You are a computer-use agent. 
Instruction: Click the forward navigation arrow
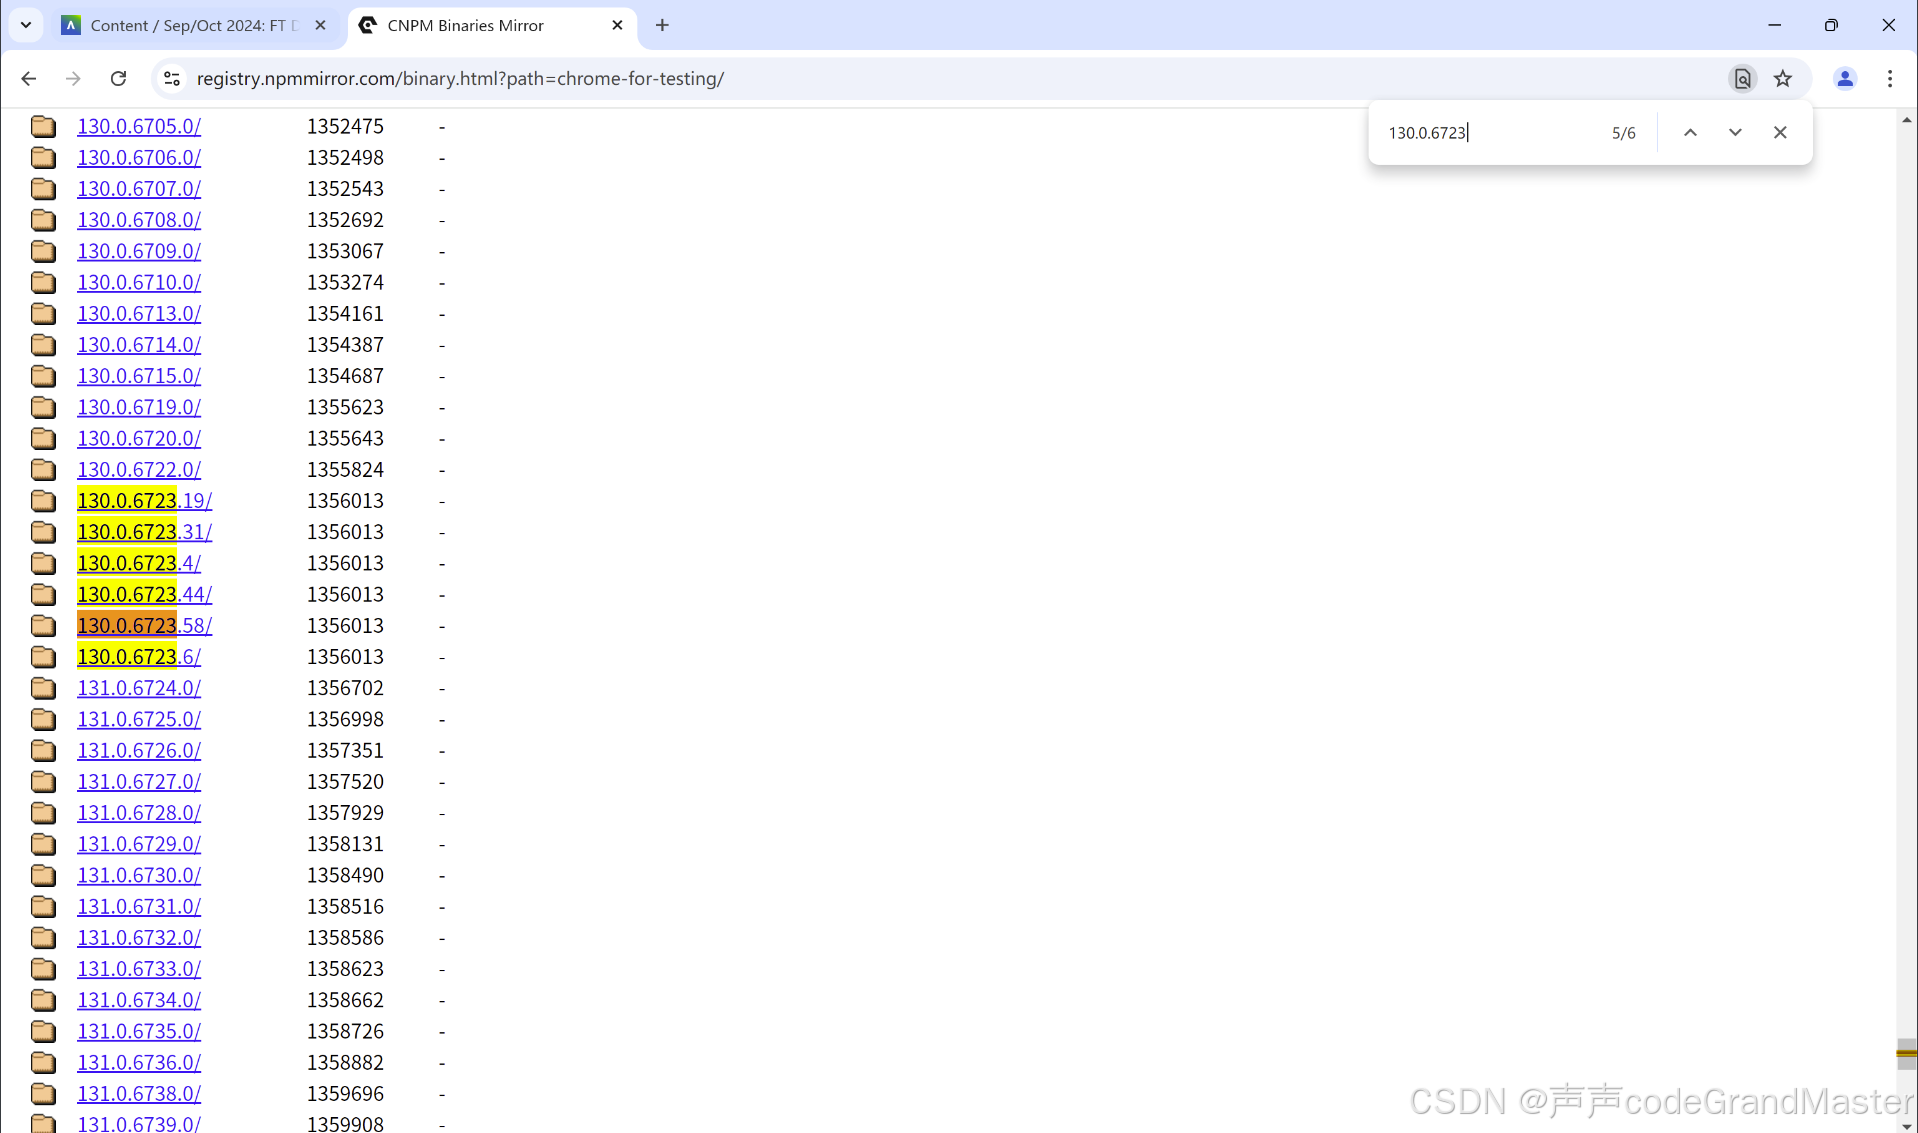73,78
